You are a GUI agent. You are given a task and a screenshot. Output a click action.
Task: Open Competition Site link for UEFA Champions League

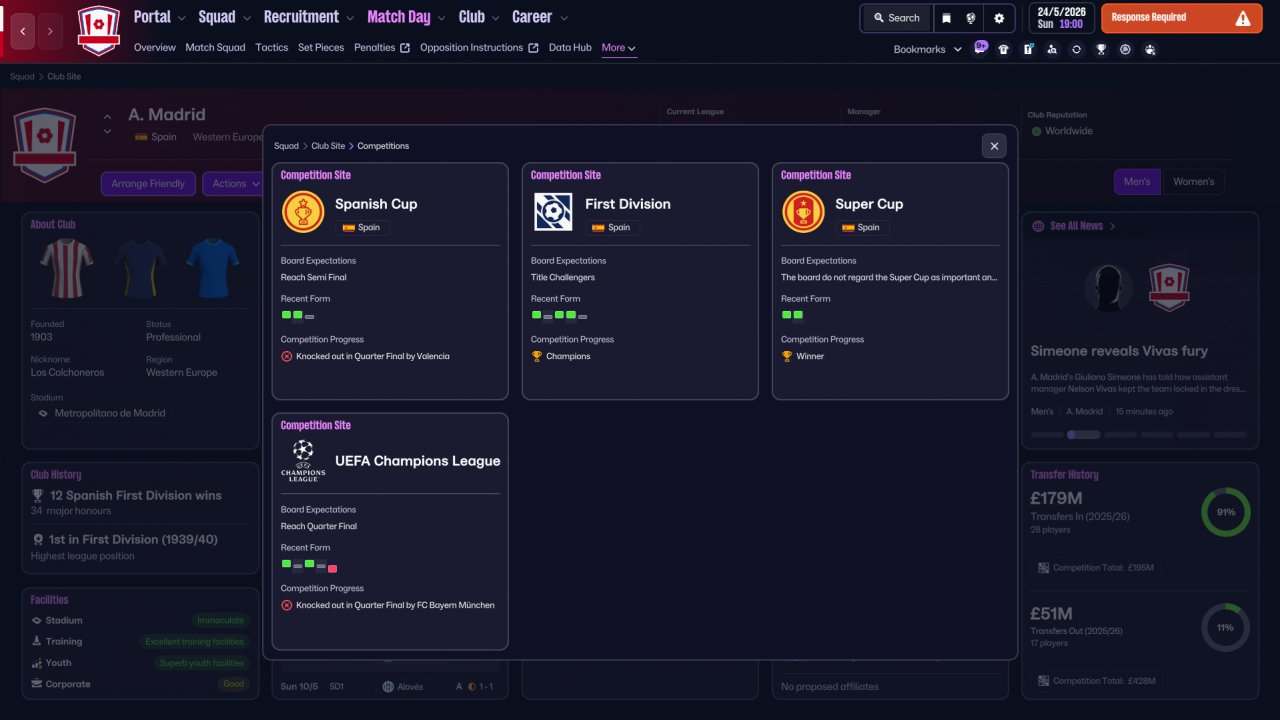[316, 425]
